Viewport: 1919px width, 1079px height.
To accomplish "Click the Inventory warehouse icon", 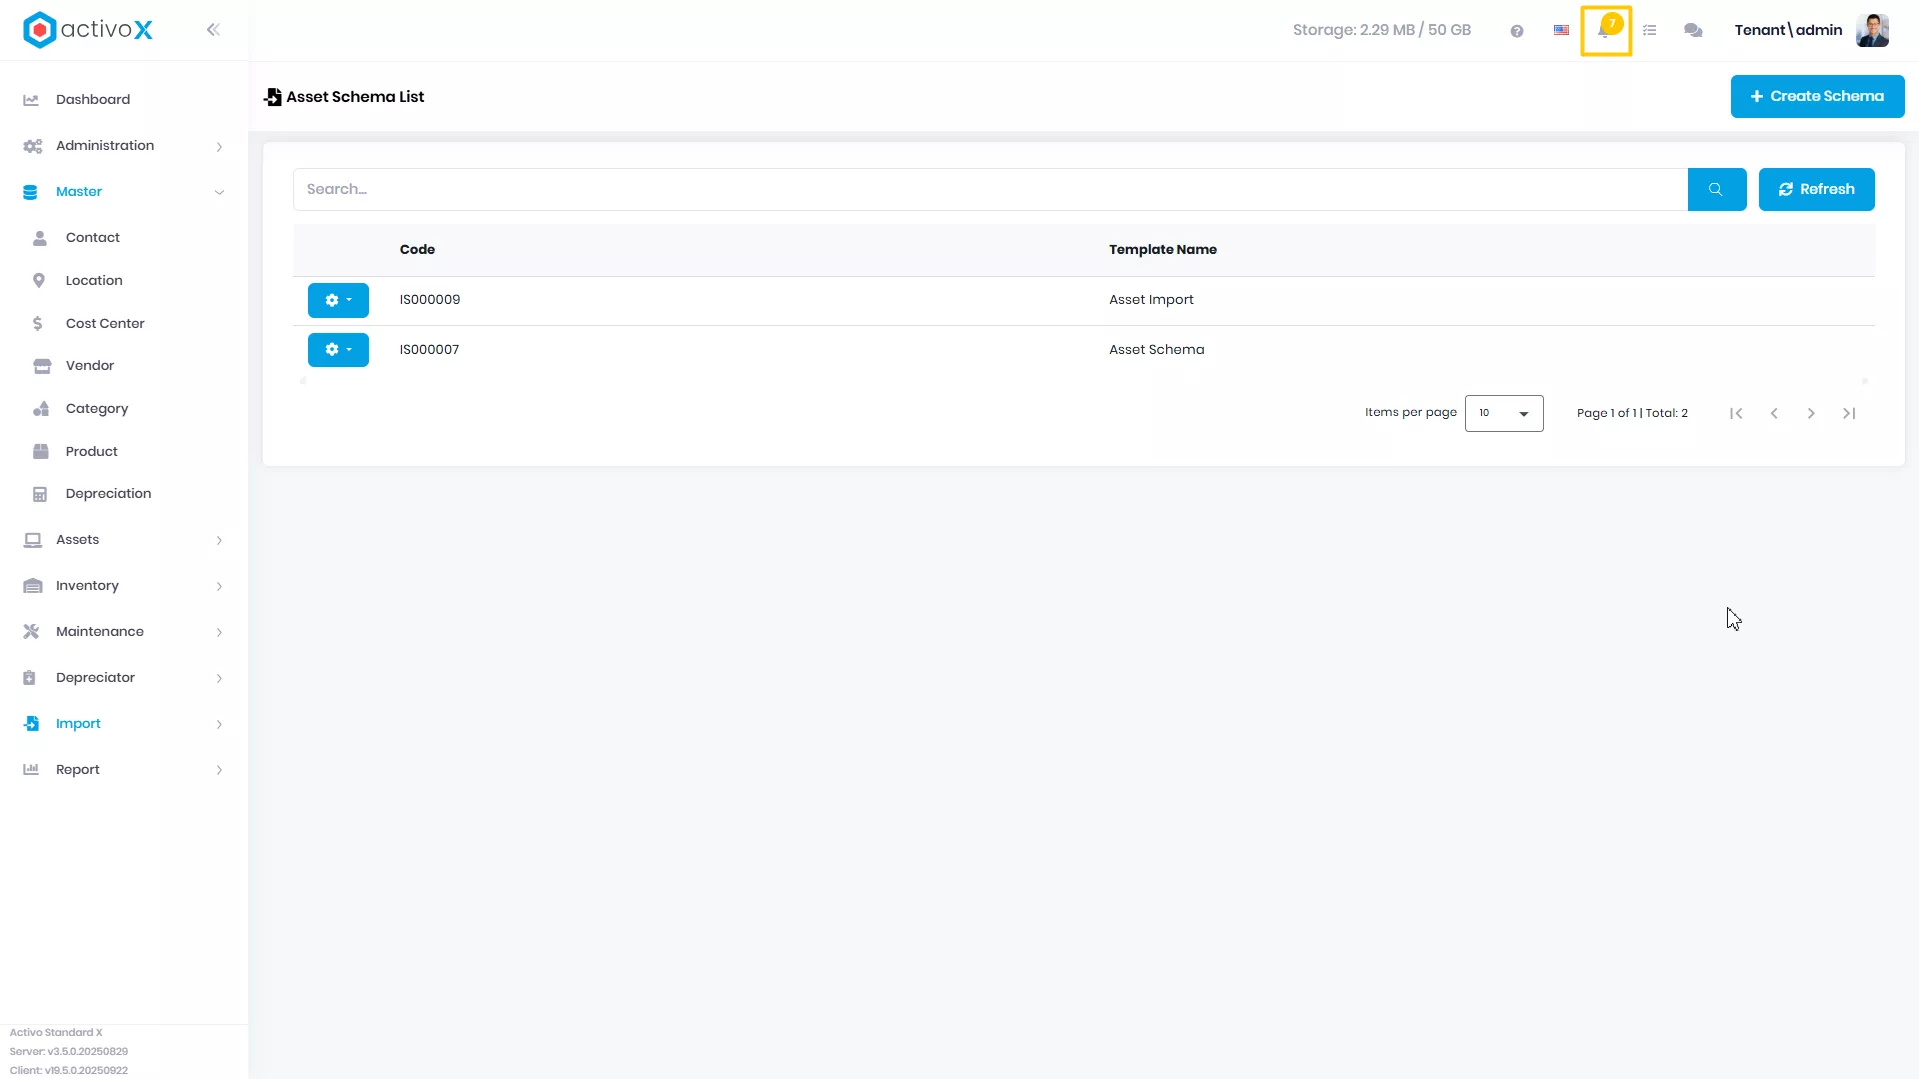I will 33,586.
